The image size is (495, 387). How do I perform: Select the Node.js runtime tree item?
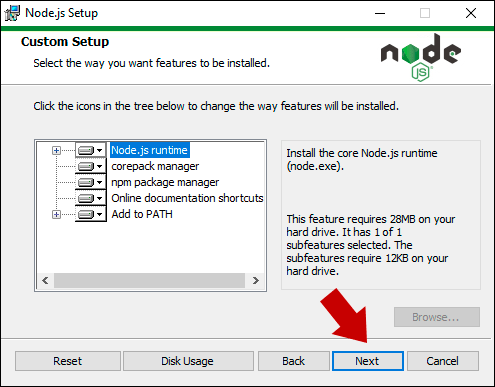(149, 150)
